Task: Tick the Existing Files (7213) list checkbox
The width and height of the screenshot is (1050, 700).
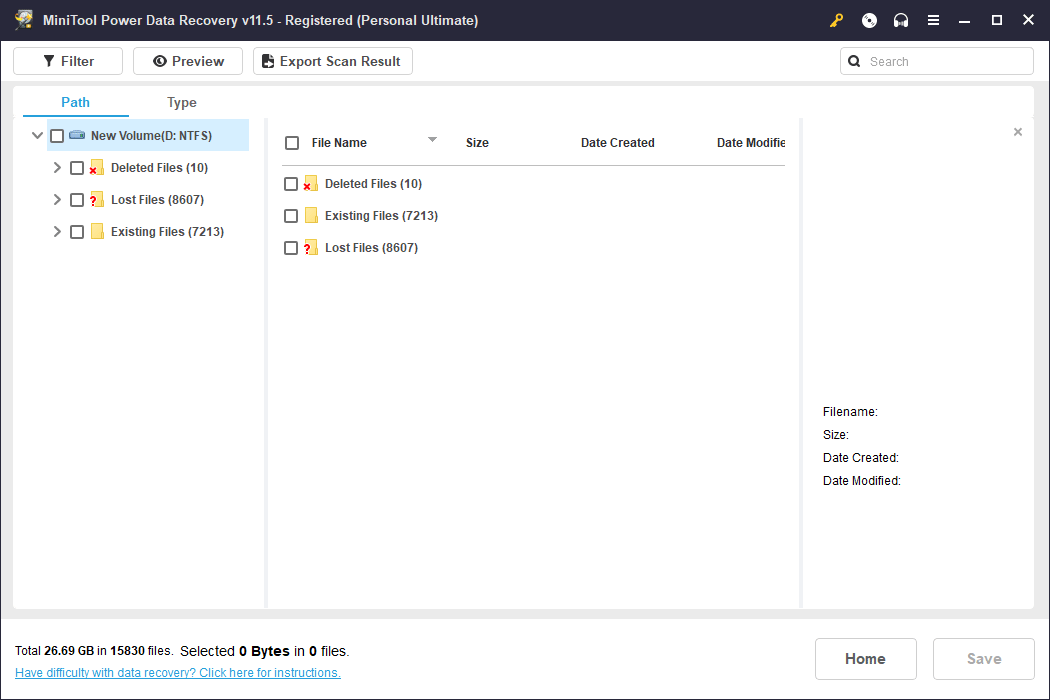Action: click(x=291, y=216)
